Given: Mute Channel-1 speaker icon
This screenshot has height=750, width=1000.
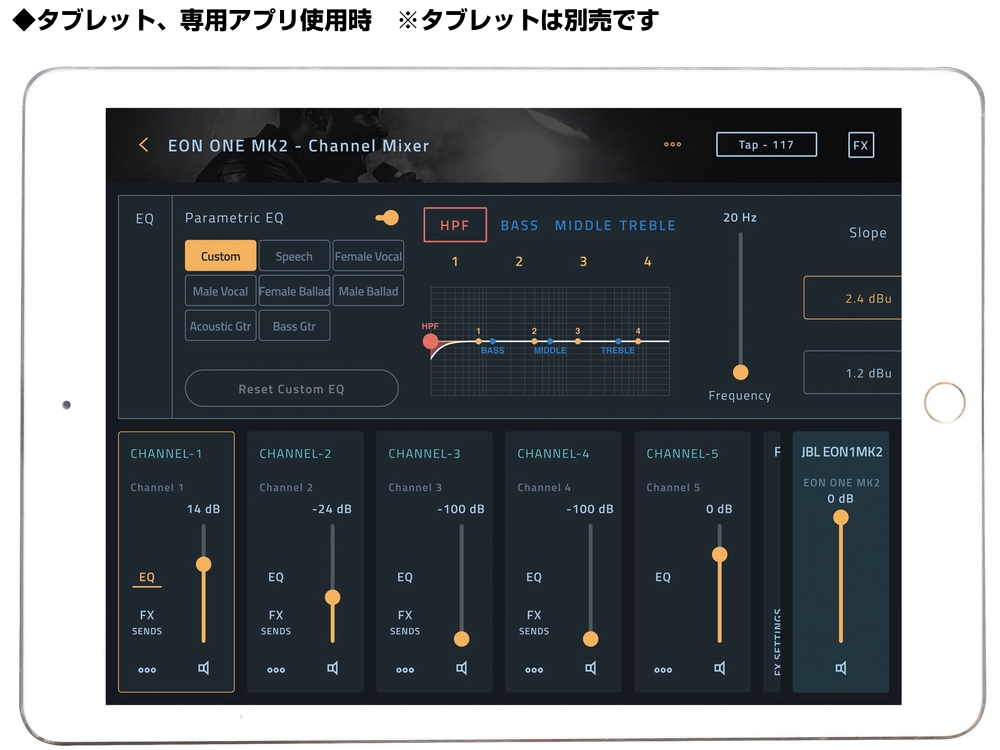Looking at the screenshot, I should click(203, 668).
